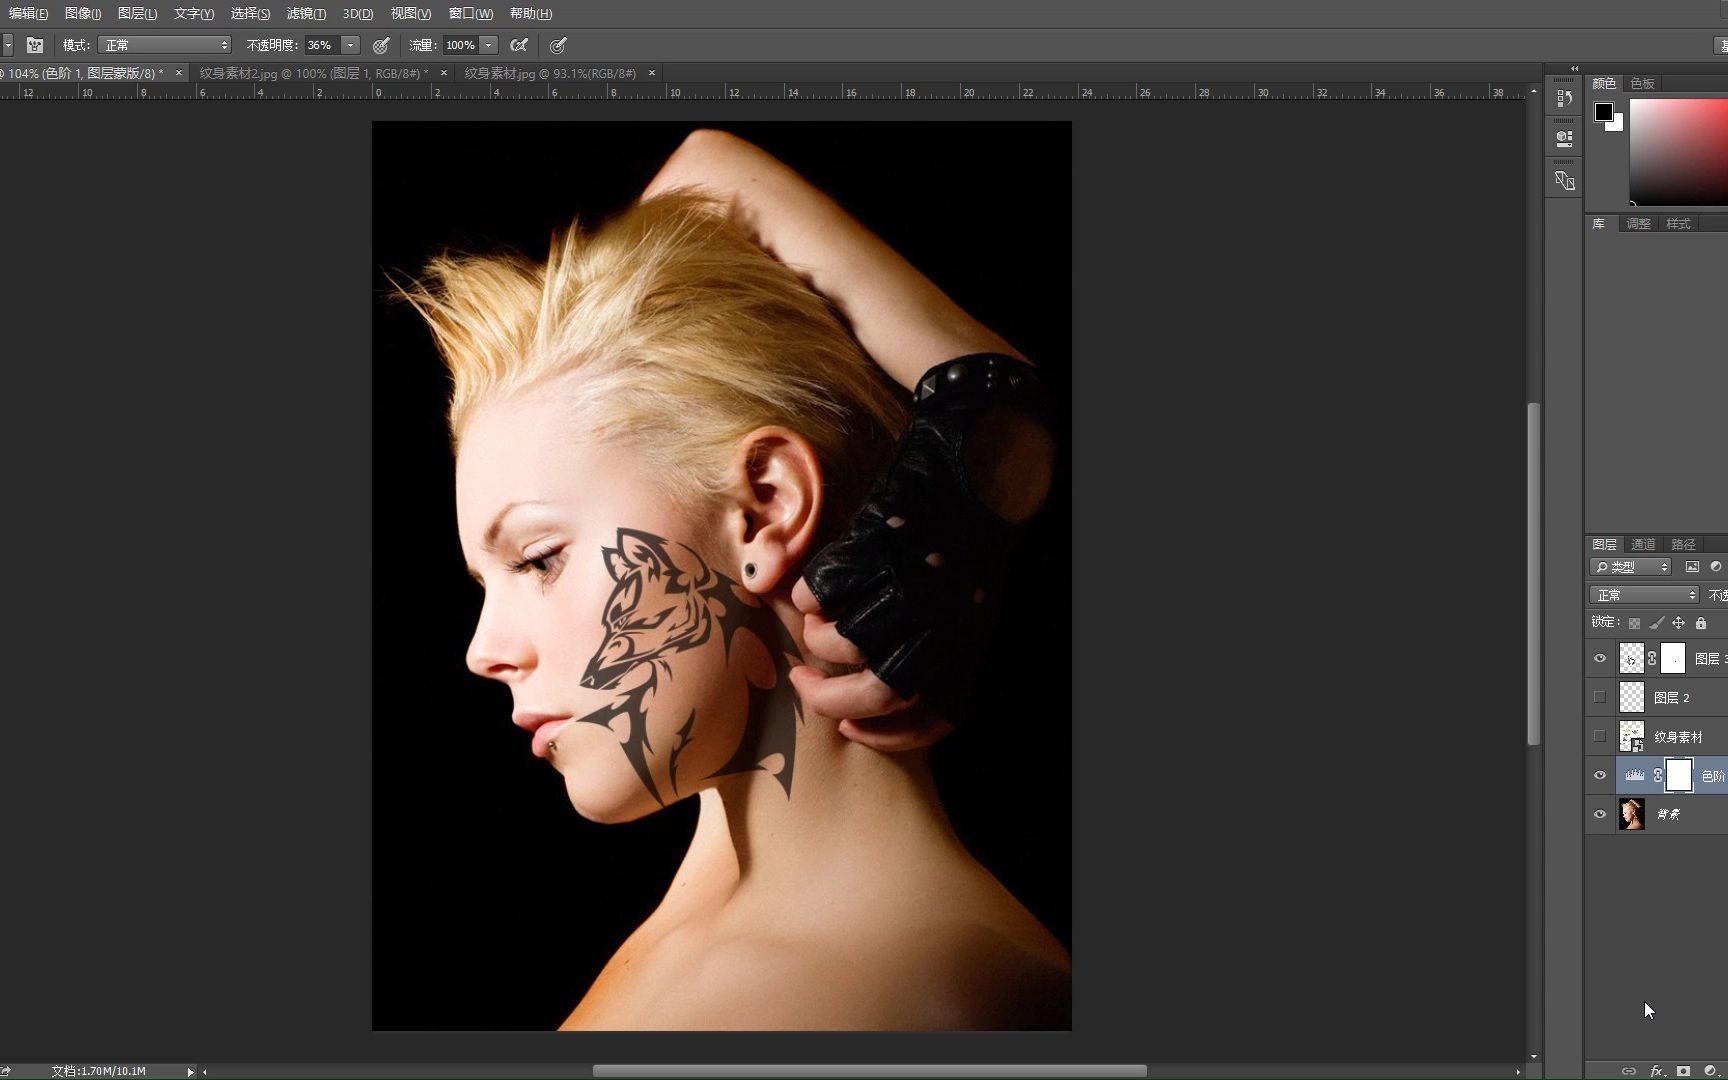Open the brush mode 正常 dropdown

pyautogui.click(x=164, y=45)
